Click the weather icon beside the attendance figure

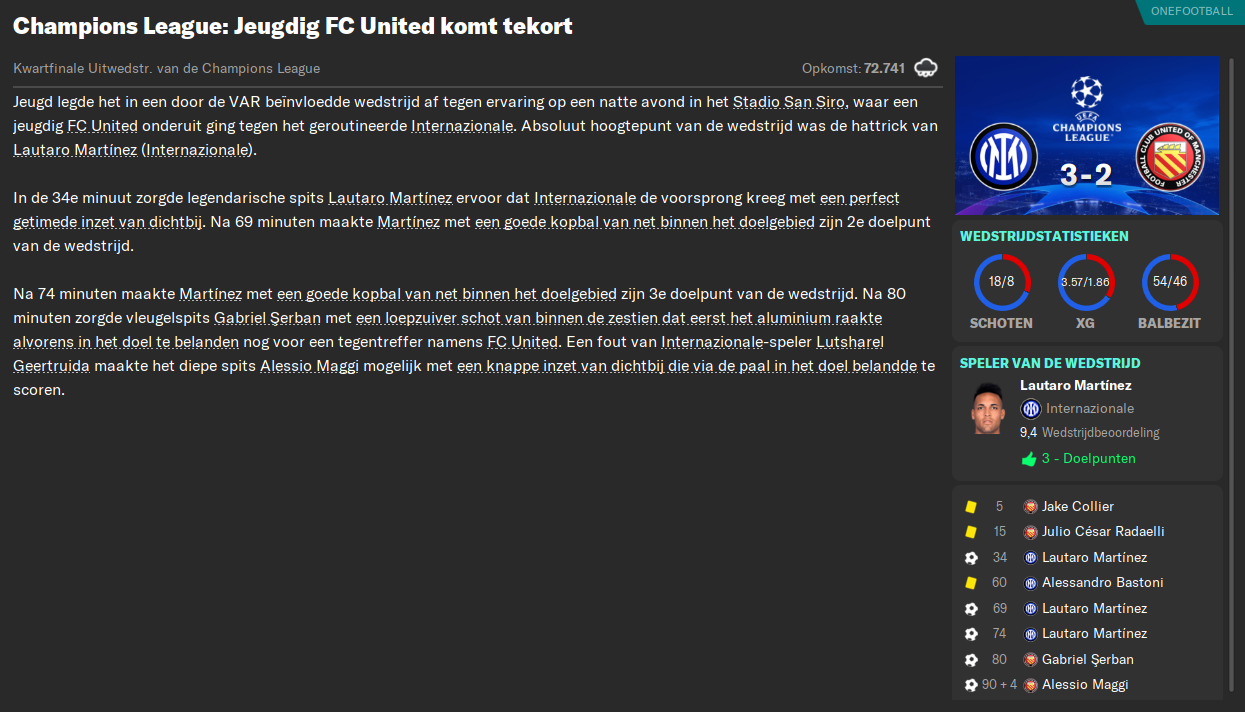[x=926, y=66]
